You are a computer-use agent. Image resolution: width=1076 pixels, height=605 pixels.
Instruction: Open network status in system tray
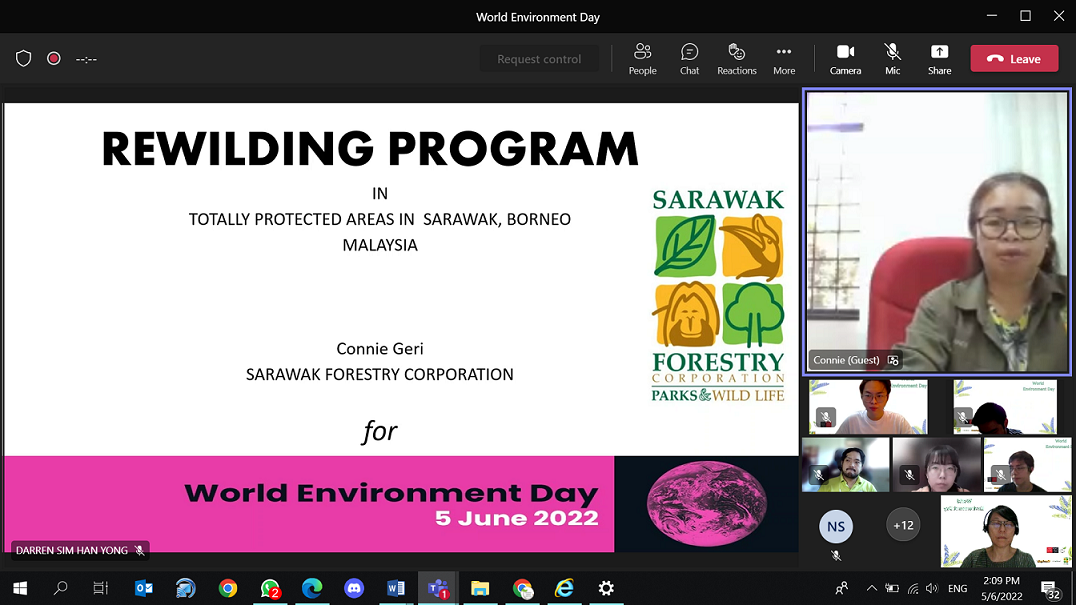point(913,588)
